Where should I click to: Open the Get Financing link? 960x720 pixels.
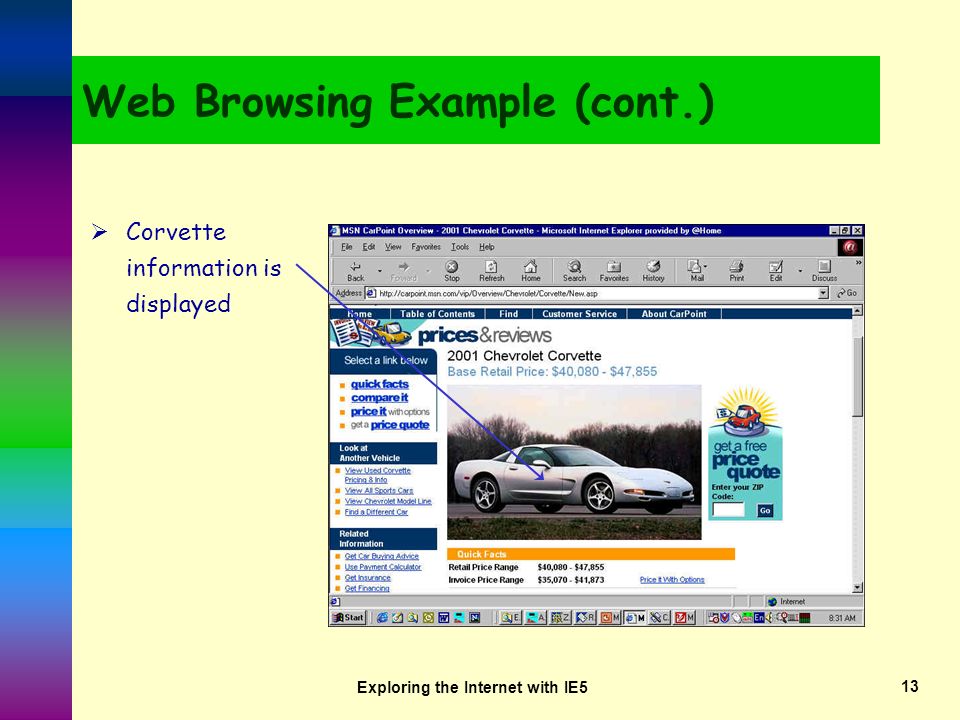(367, 588)
